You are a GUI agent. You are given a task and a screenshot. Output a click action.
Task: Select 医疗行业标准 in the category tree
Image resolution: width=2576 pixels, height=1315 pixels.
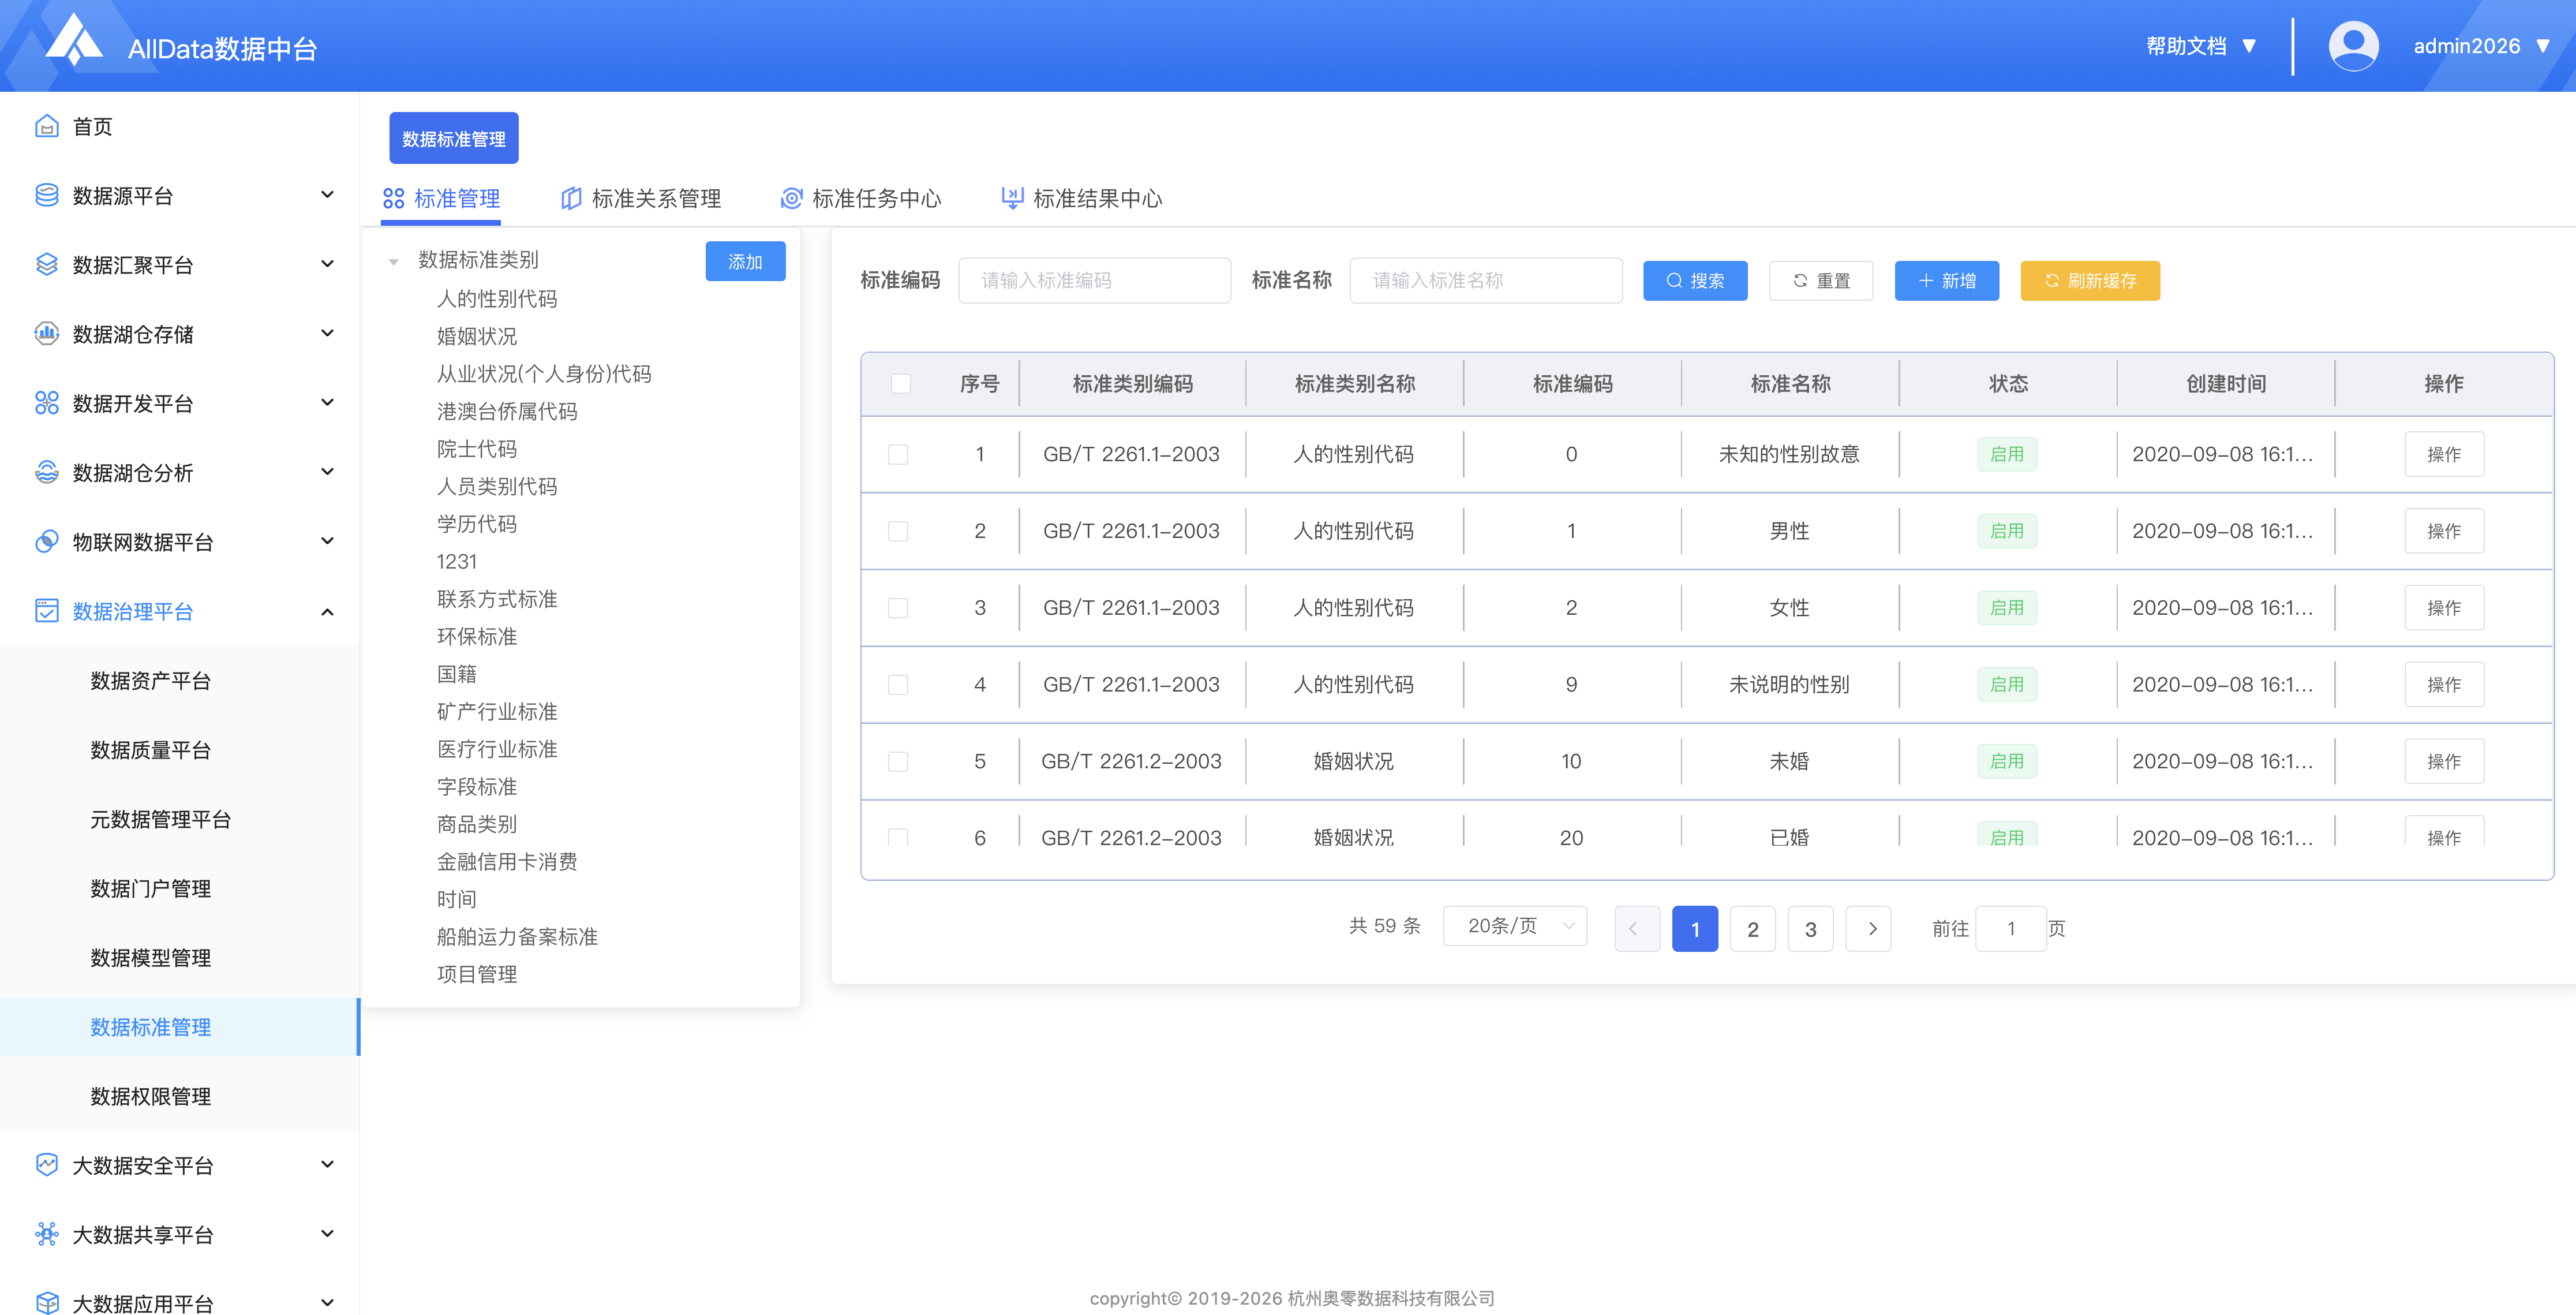tap(497, 749)
